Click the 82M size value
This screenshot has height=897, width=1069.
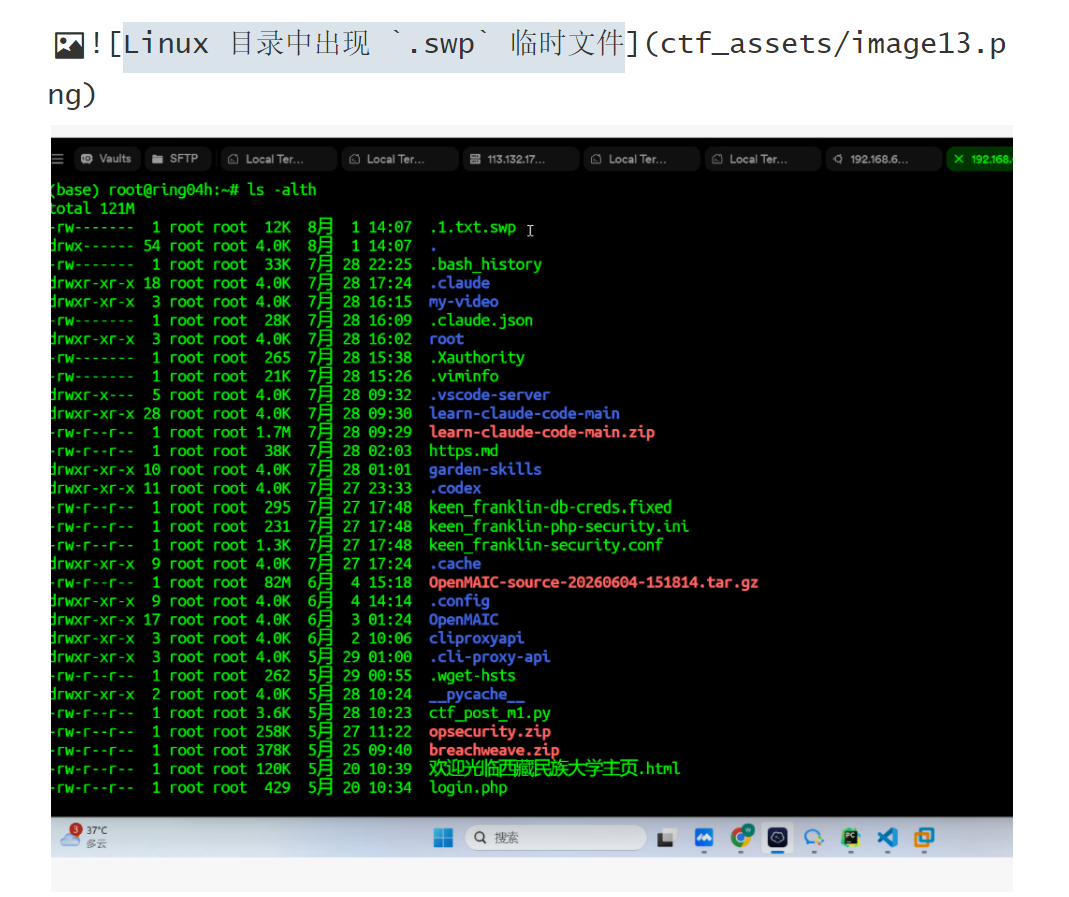277,583
